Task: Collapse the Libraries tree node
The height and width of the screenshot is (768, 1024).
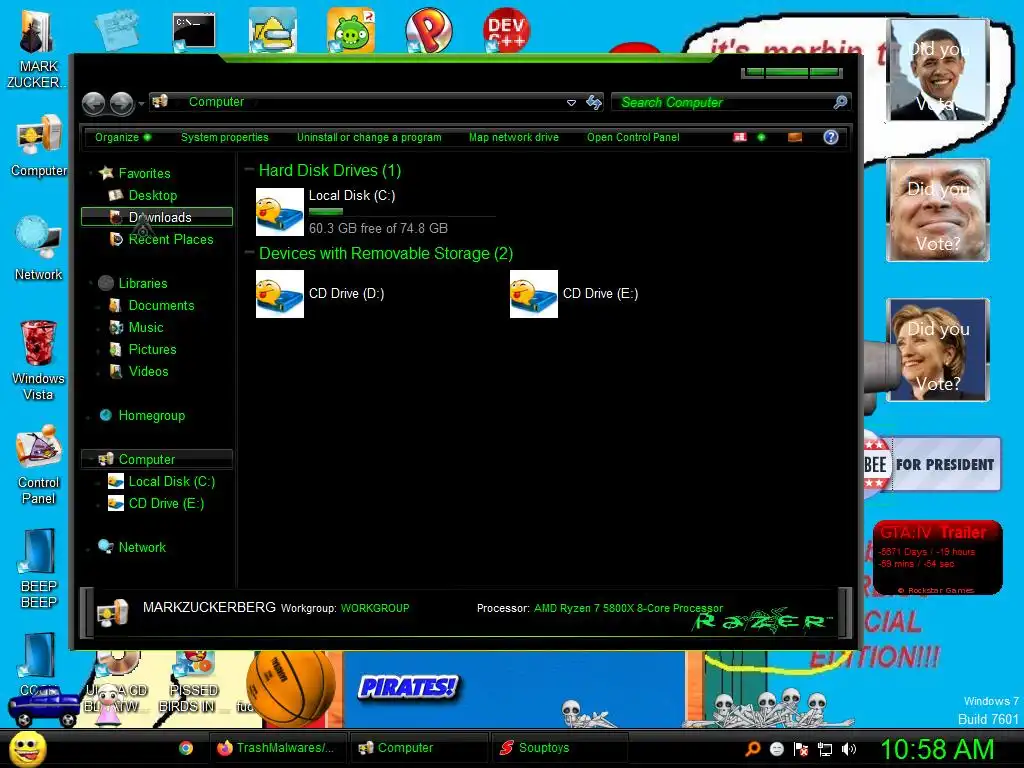Action: [90, 283]
